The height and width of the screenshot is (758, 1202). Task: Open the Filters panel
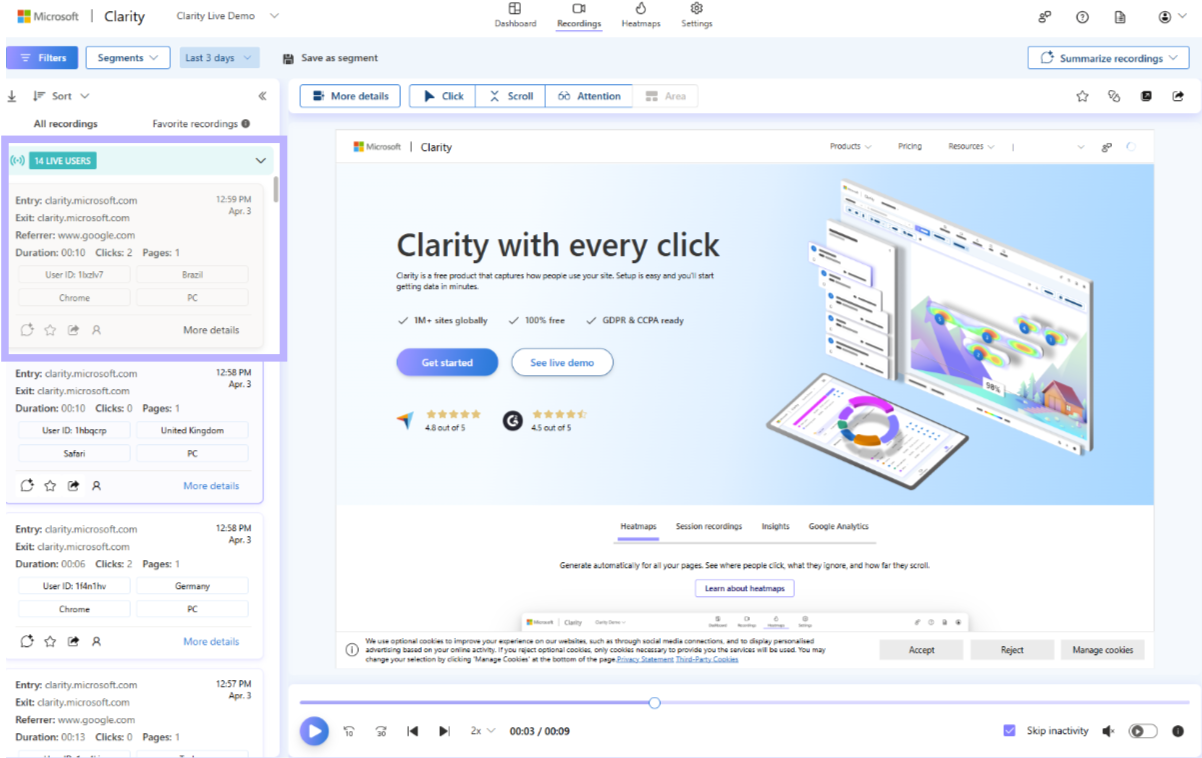click(x=42, y=58)
